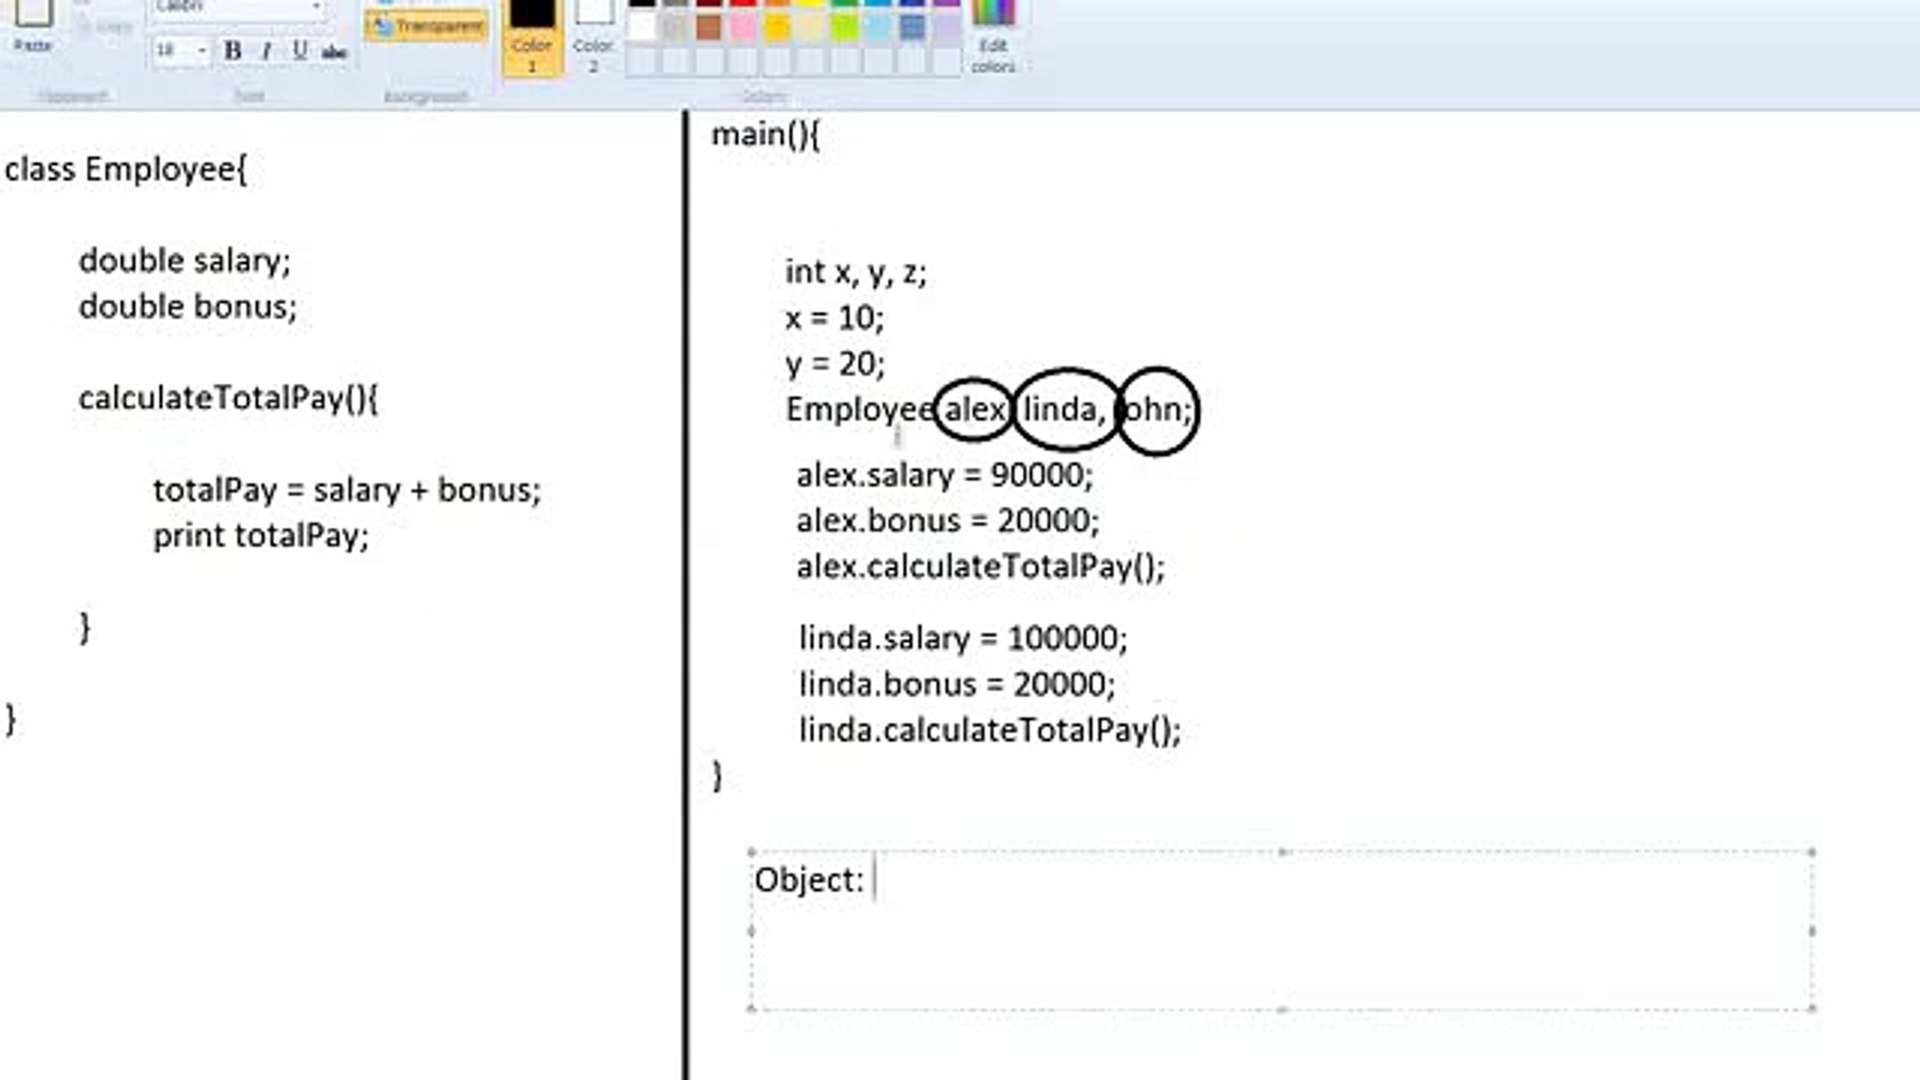Viewport: 1920px width, 1080px height.
Task: Enable Transparent text background
Action: [425, 25]
